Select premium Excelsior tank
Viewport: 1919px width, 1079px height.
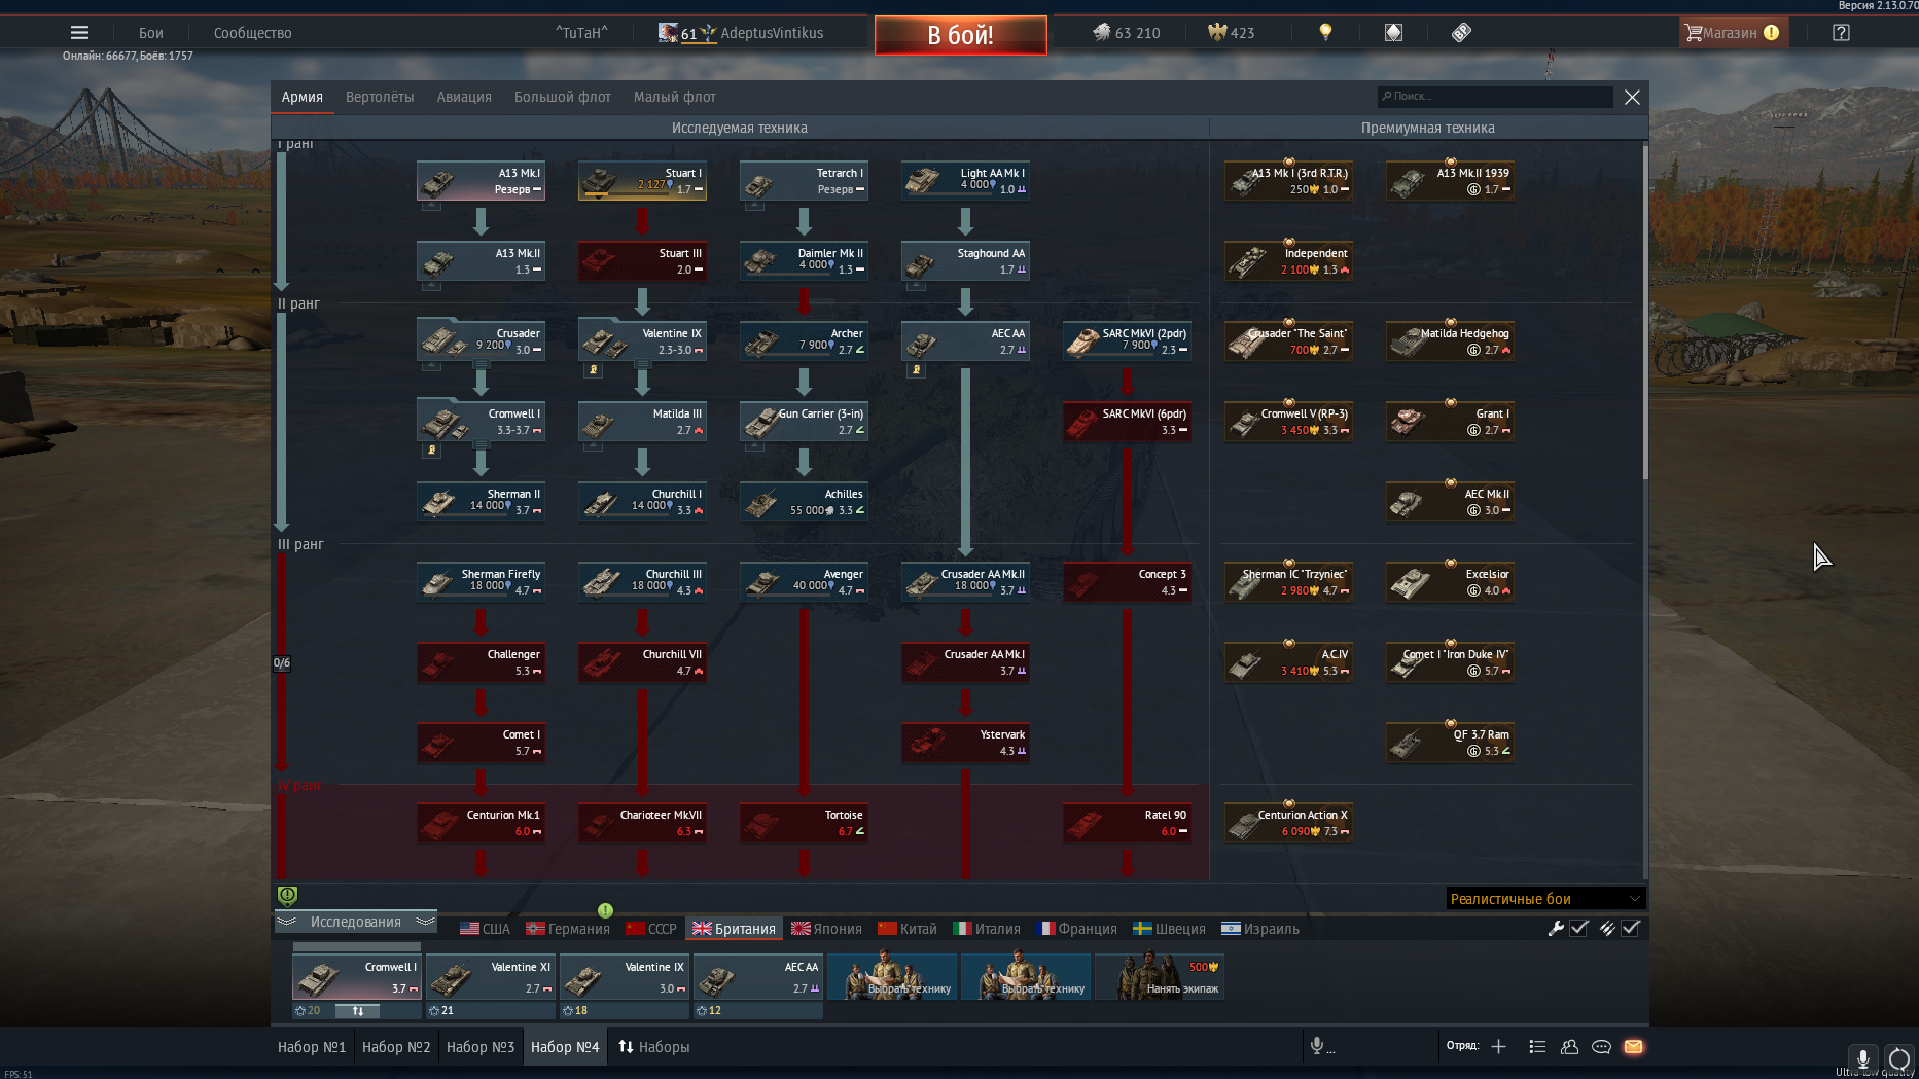tap(1450, 582)
